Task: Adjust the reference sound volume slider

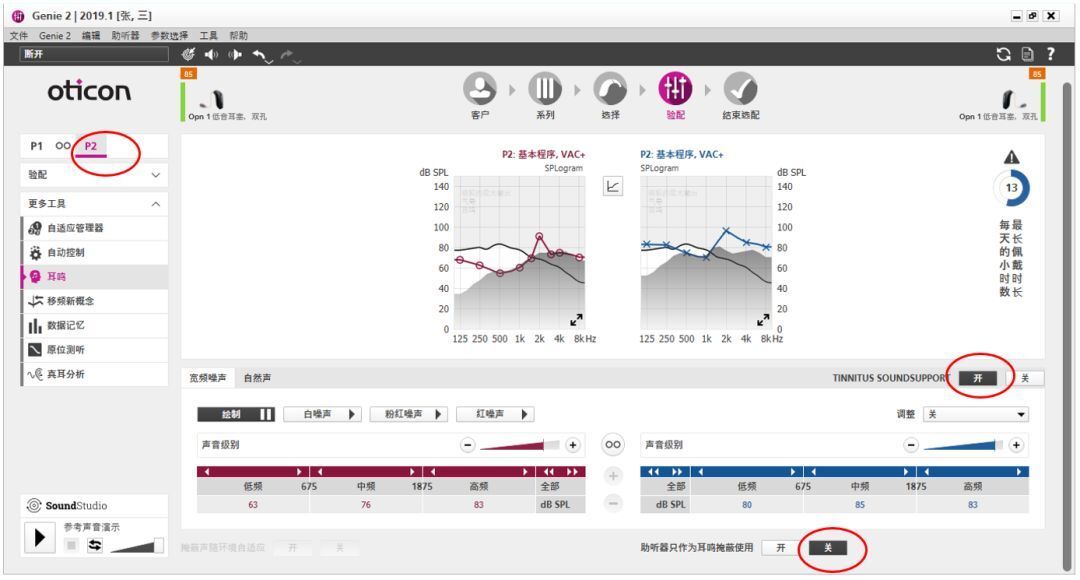Action: tap(136, 546)
